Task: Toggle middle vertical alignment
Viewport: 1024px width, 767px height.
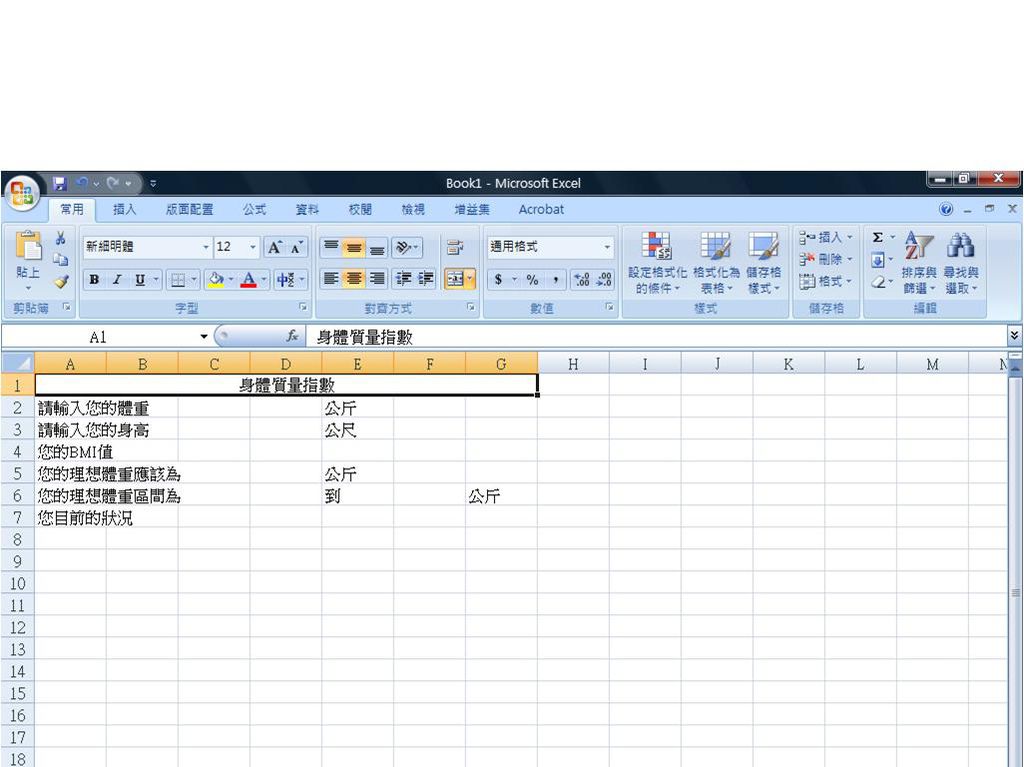Action: click(354, 247)
